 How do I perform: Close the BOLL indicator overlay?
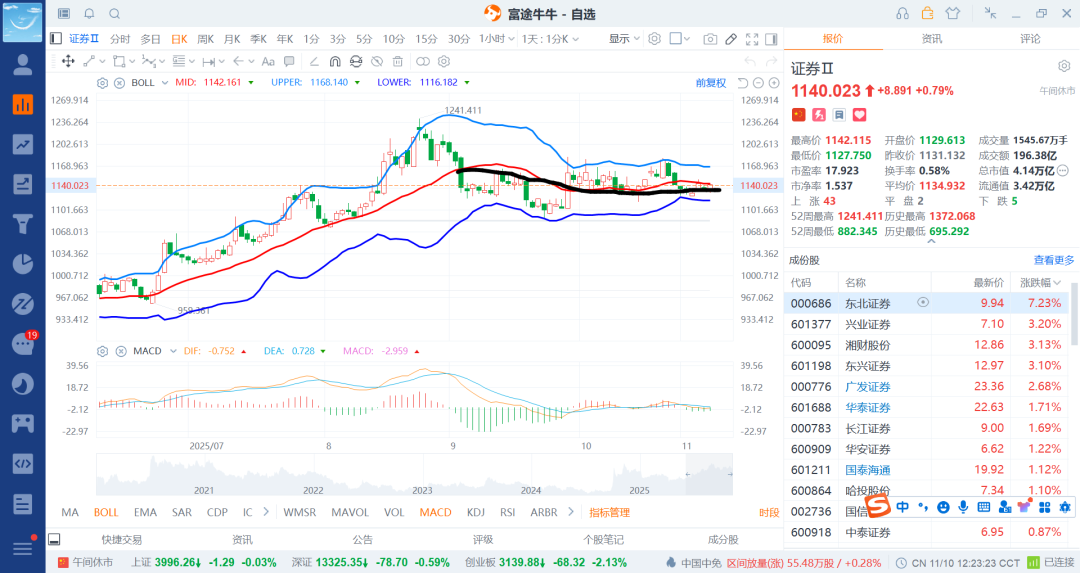click(118, 82)
